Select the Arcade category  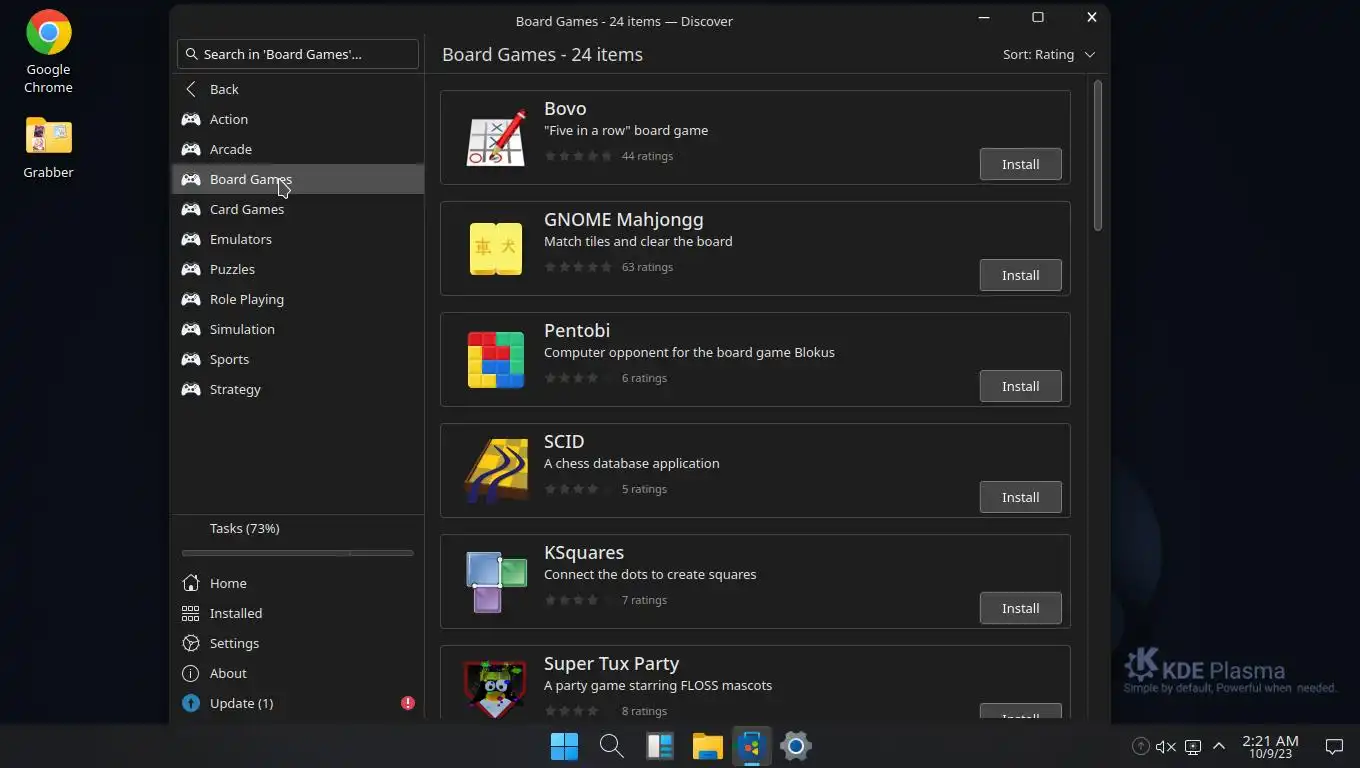(x=297, y=149)
